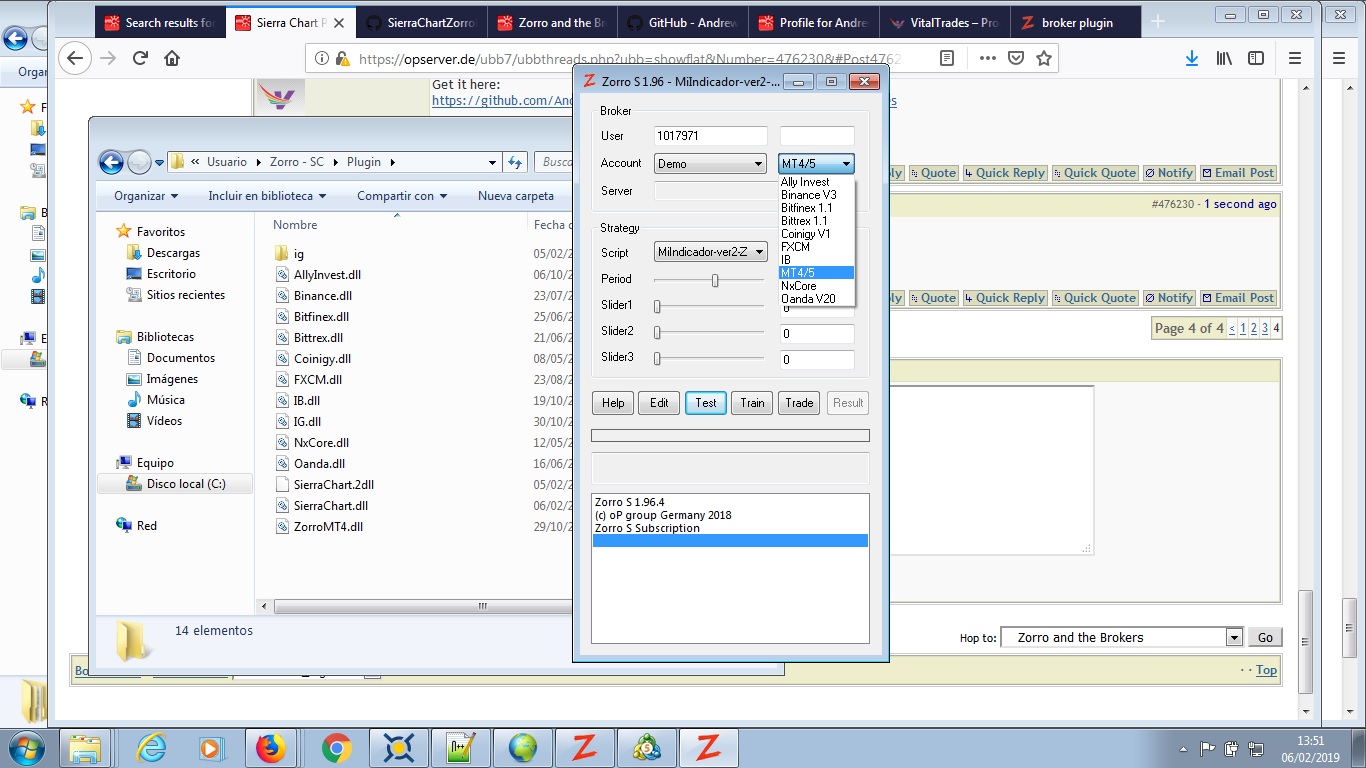Follow the Top link on the forum page

tap(1266, 670)
